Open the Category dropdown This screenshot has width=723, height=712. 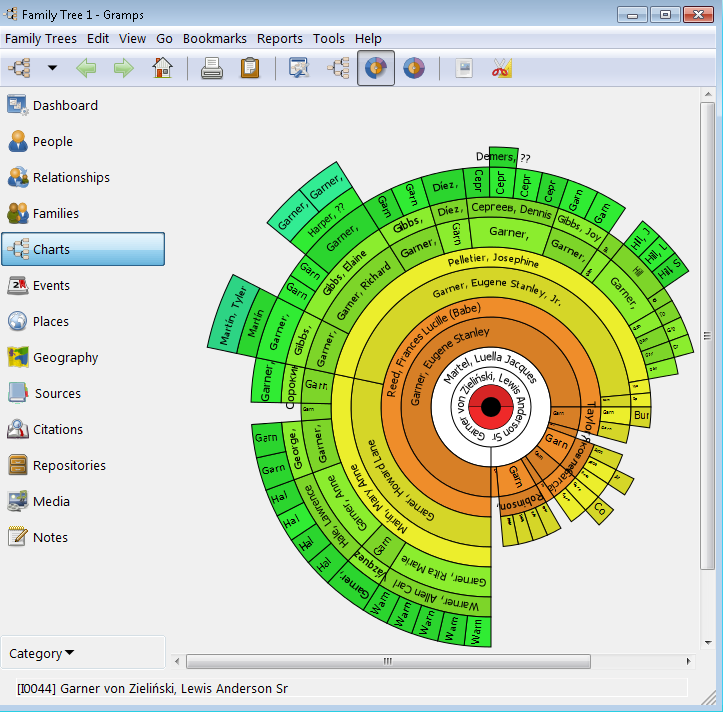click(41, 653)
